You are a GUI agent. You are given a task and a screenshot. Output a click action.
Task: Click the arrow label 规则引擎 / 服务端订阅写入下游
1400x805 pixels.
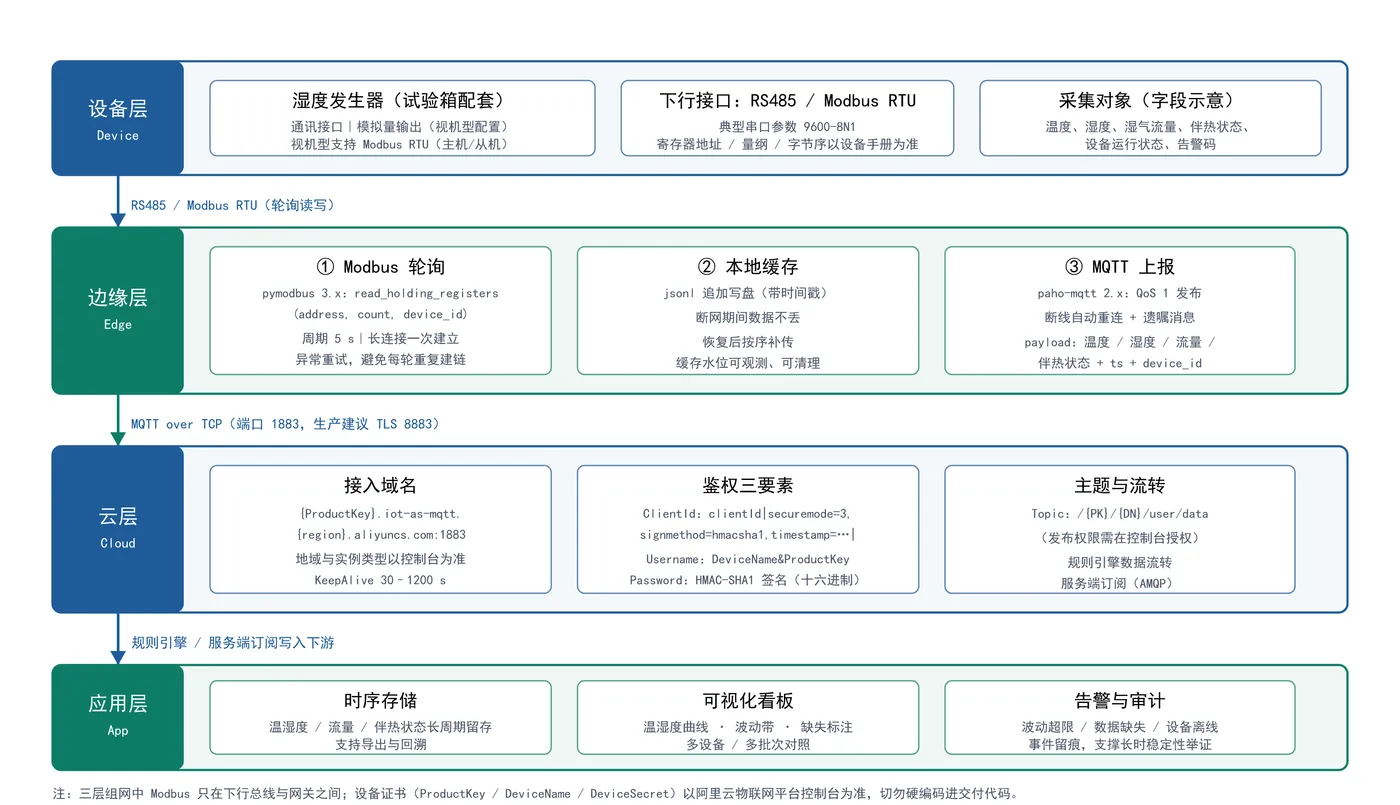pyautogui.click(x=233, y=643)
